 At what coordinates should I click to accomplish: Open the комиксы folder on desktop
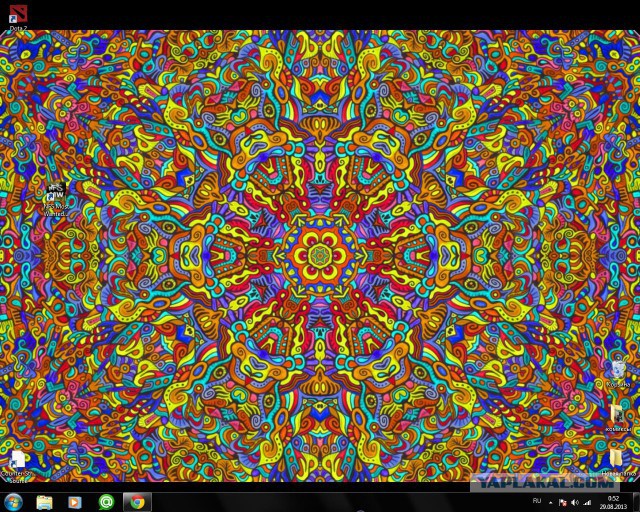coord(618,418)
